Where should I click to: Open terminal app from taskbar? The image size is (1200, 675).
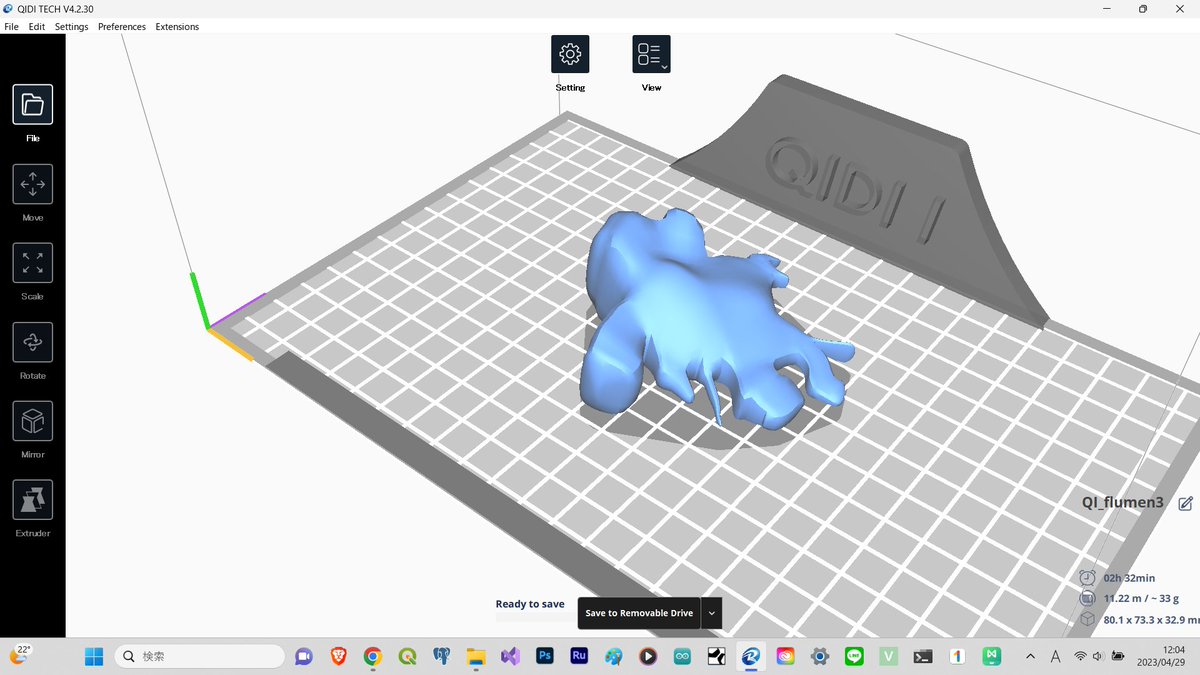[923, 656]
